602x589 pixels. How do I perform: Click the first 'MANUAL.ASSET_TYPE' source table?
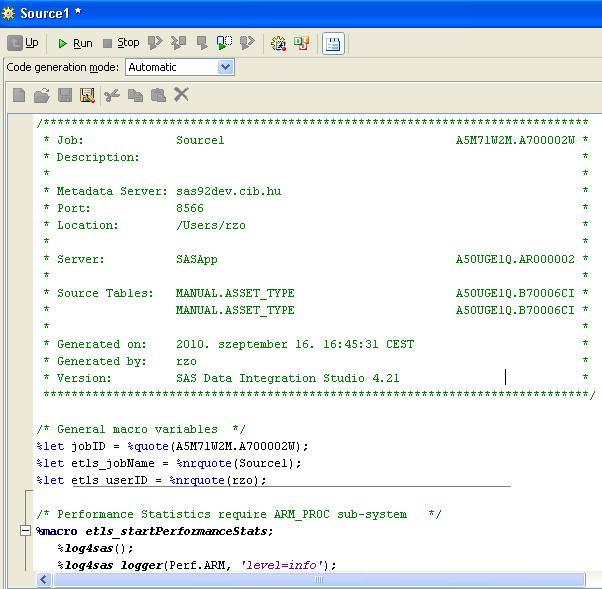[235, 293]
